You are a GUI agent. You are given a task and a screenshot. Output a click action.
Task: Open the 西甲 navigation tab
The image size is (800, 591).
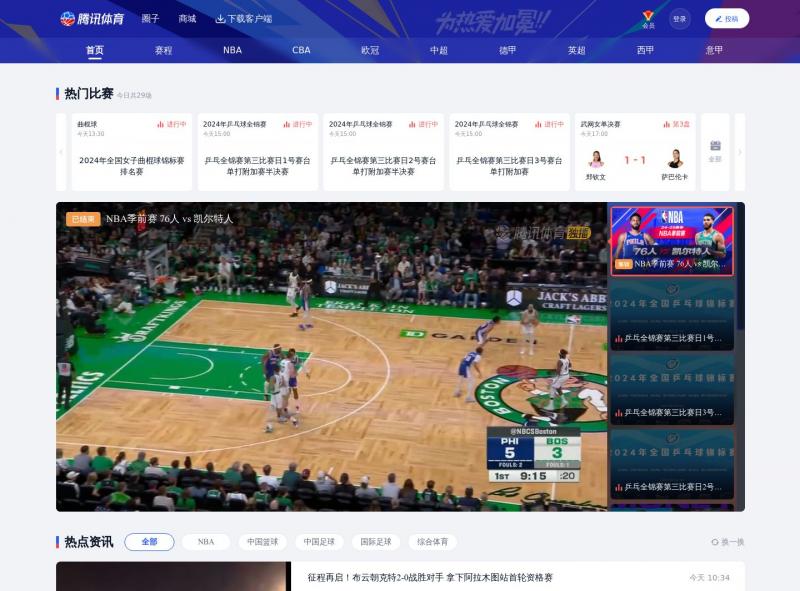tap(645, 50)
